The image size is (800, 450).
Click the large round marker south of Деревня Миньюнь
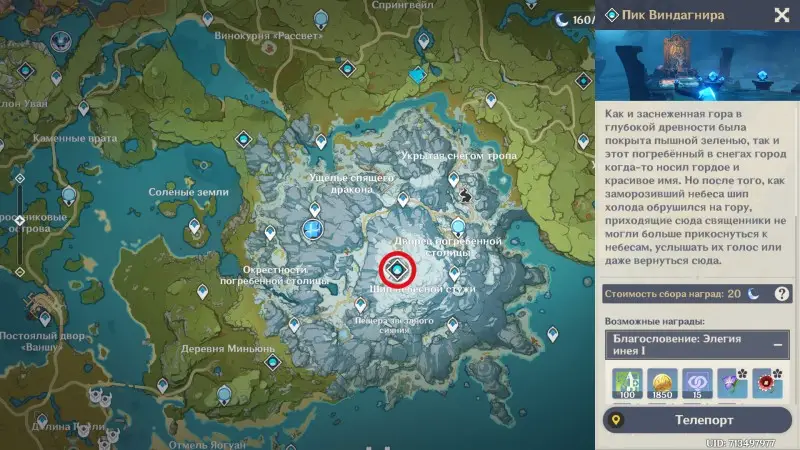tap(224, 395)
